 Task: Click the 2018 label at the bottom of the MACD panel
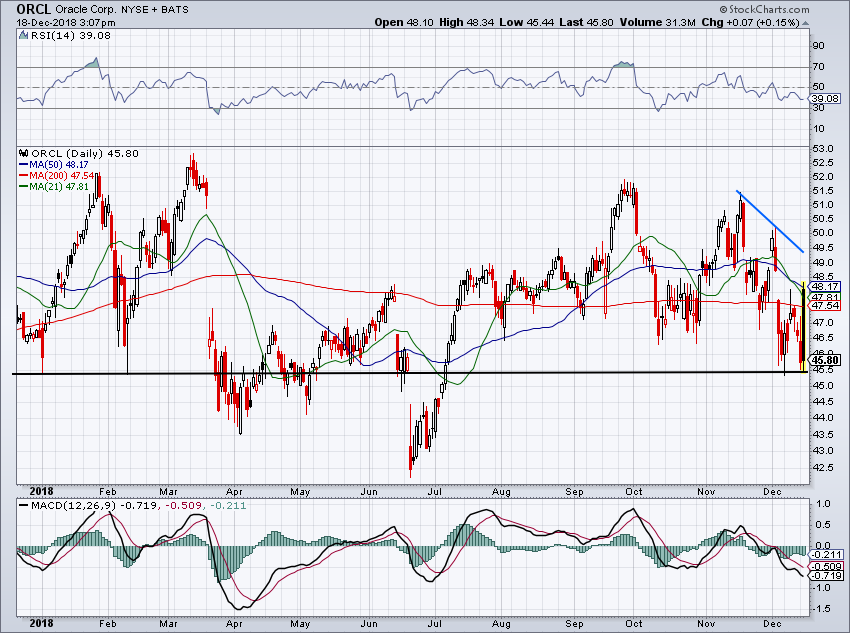click(x=41, y=623)
